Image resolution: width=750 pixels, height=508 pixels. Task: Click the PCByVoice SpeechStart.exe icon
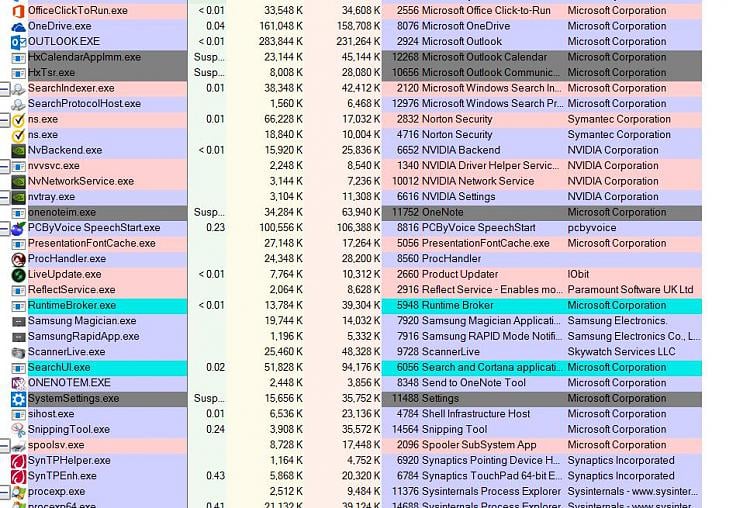coord(18,228)
